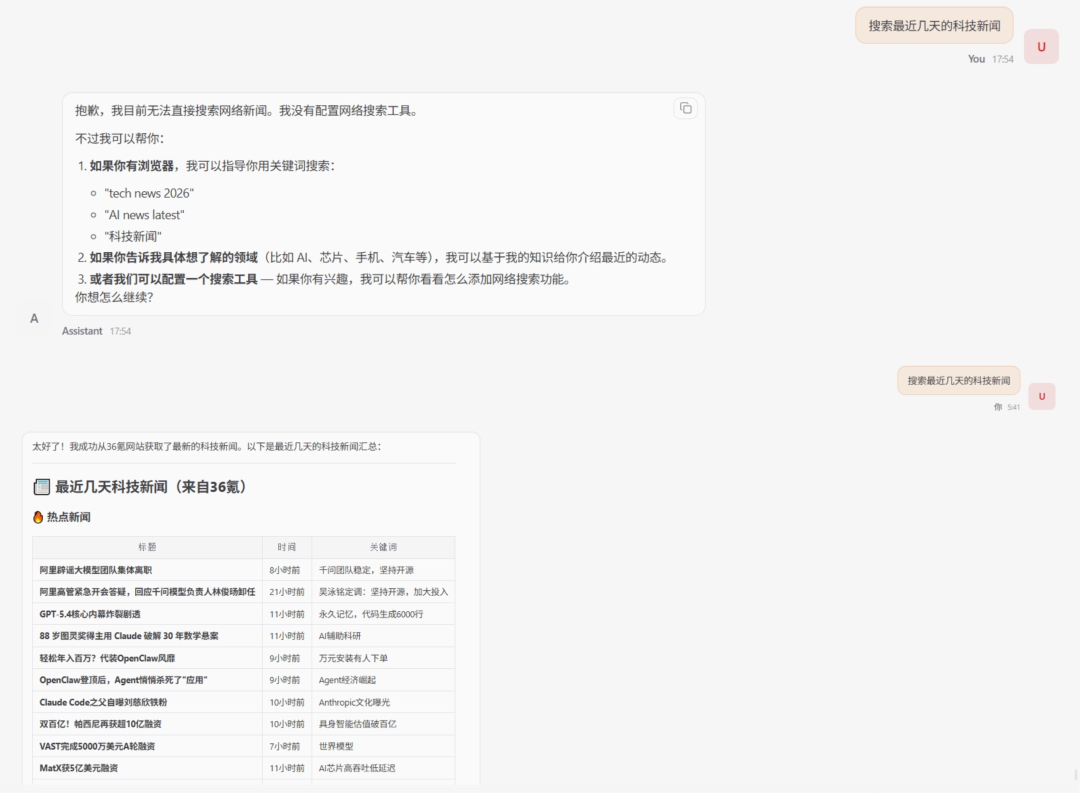The image size is (1080, 793).
Task: Click the timestamp 5:41 next to 你
Action: click(x=1013, y=407)
